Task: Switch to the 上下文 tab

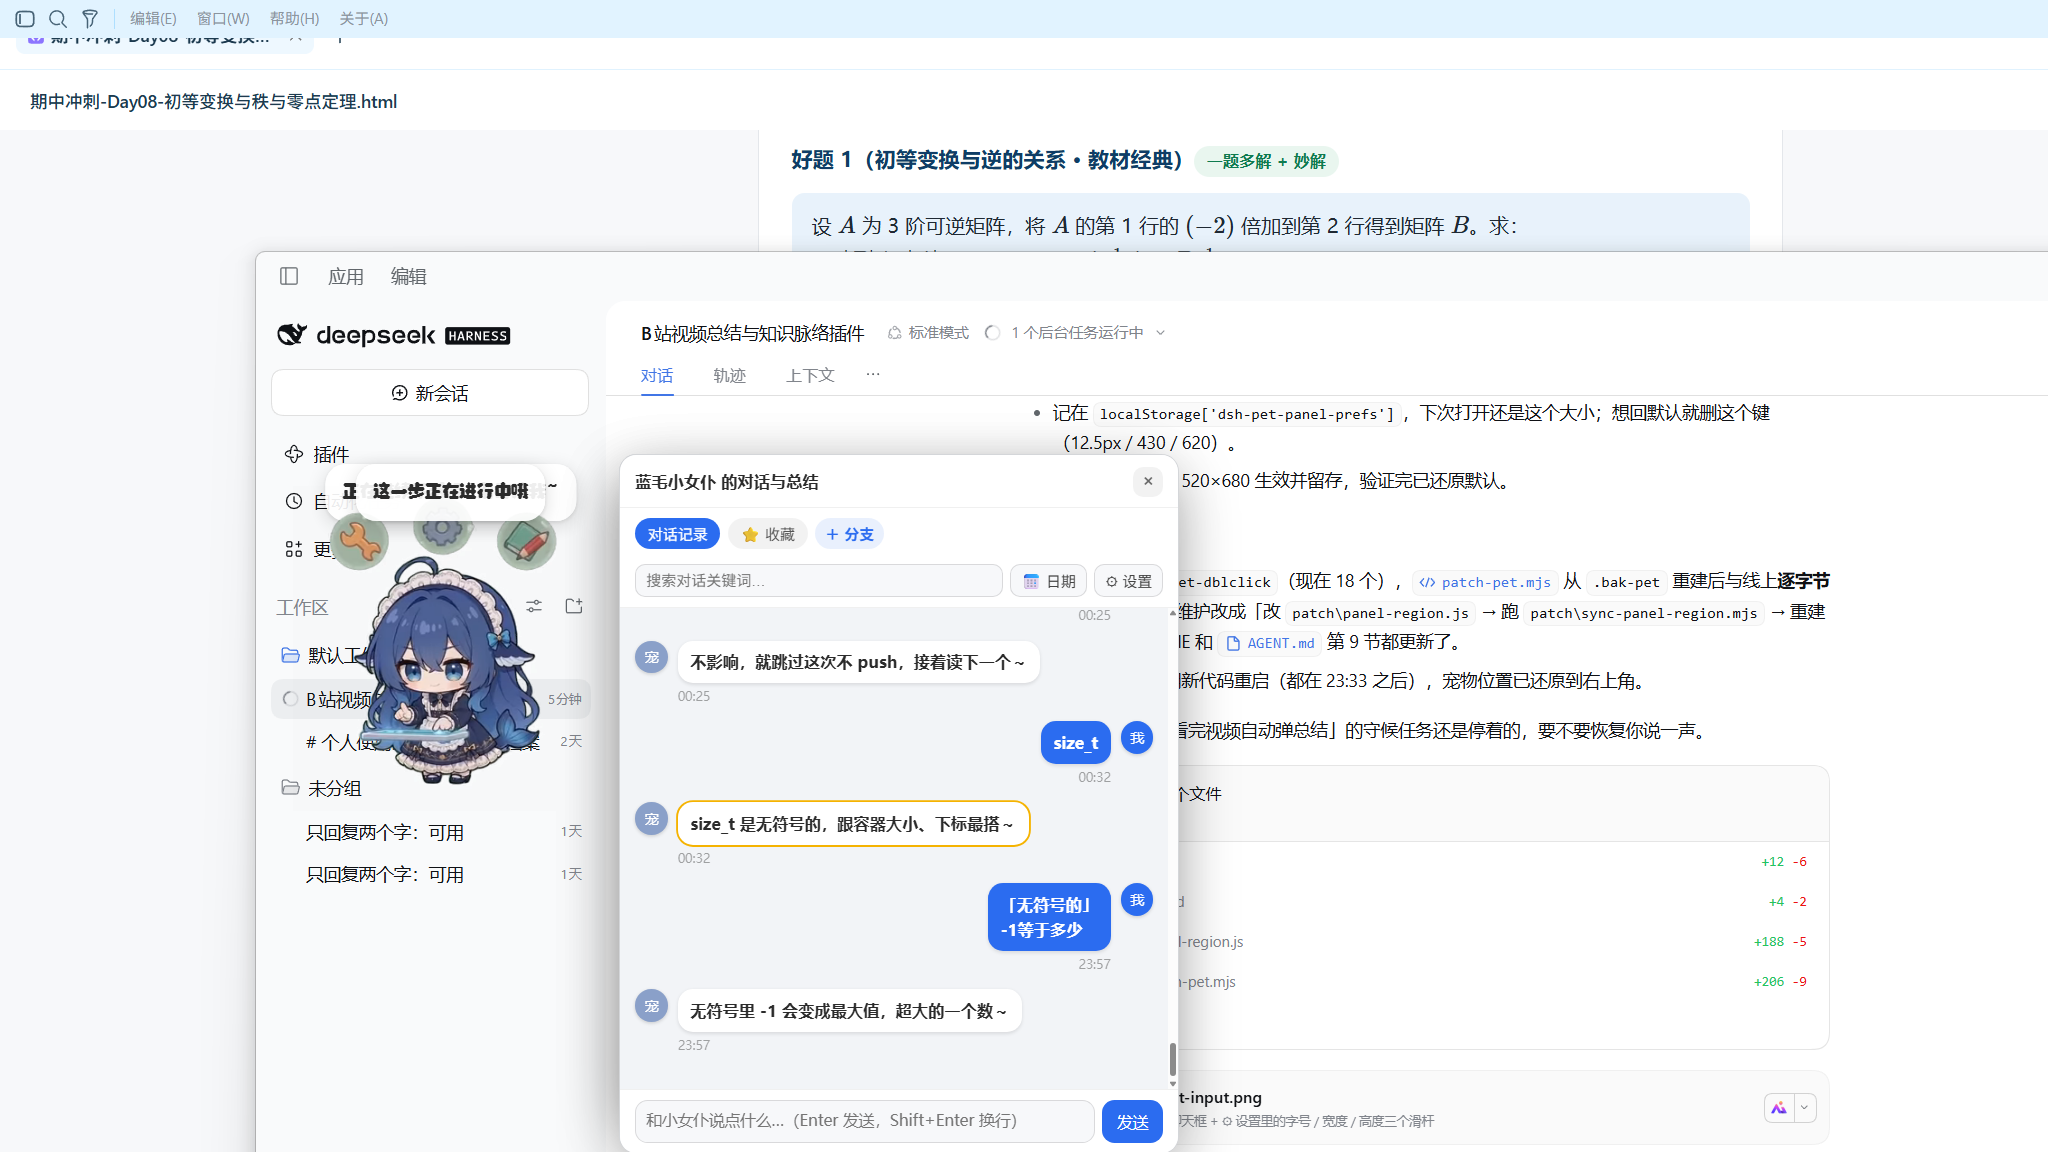Action: [810, 376]
